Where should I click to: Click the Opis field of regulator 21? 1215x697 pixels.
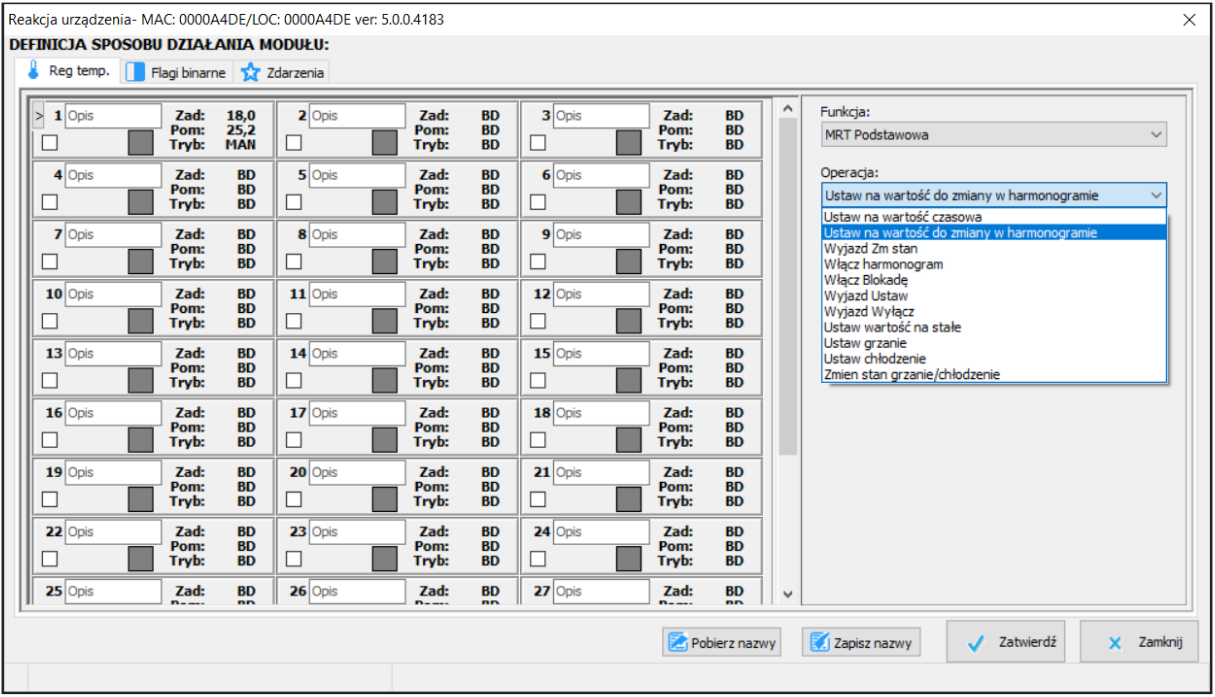(601, 472)
